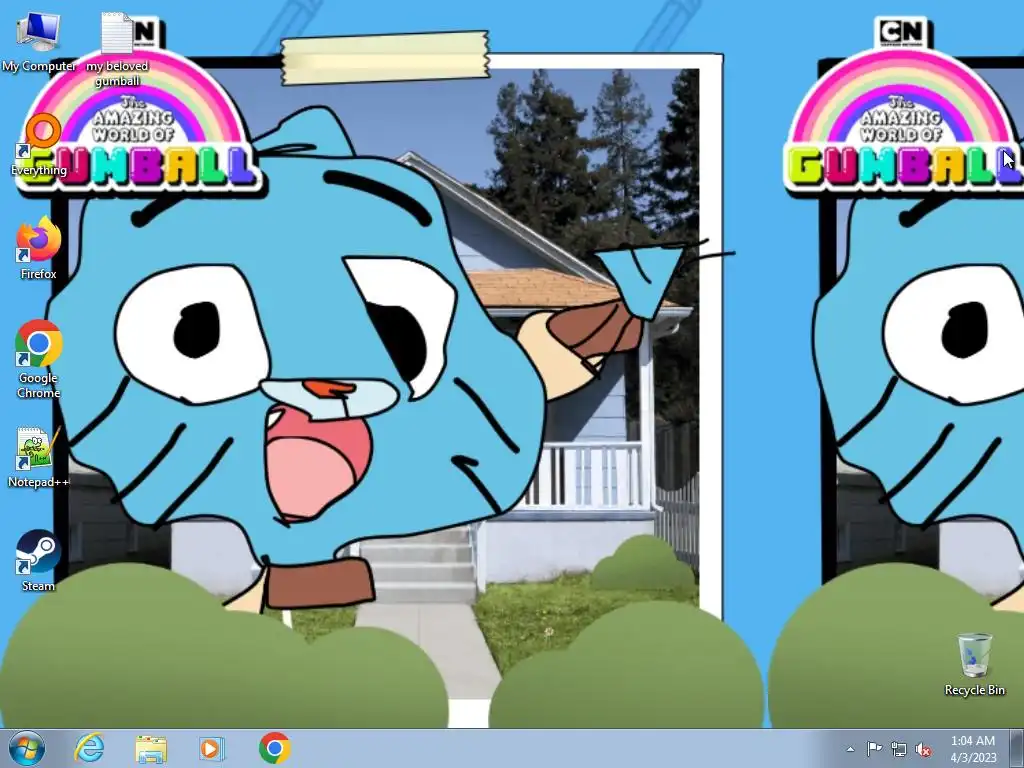Launch Internet Explorer from the taskbar
Image resolution: width=1024 pixels, height=768 pixels.
coord(89,748)
